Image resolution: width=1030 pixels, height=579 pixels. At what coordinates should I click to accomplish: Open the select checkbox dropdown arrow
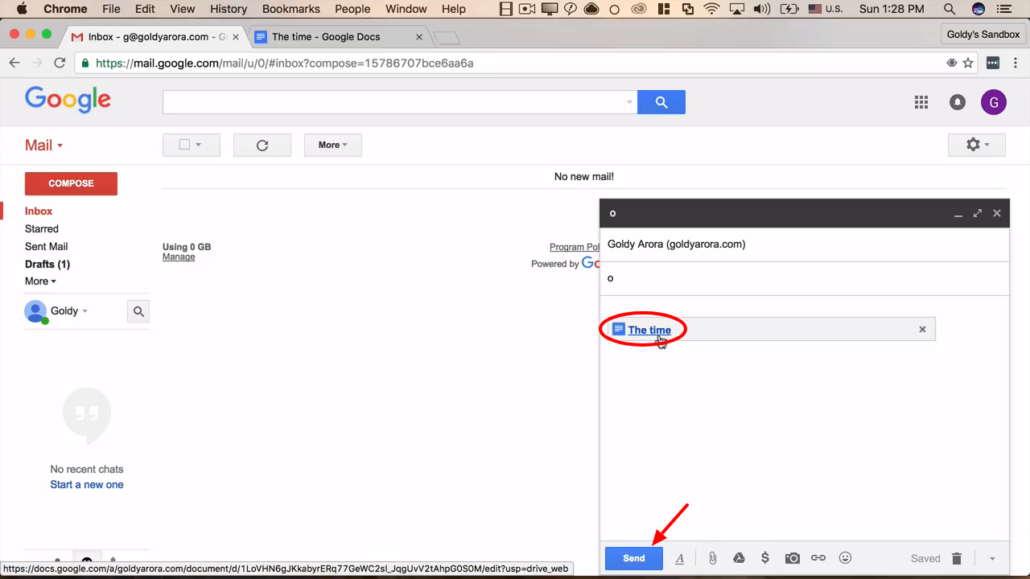(x=198, y=145)
